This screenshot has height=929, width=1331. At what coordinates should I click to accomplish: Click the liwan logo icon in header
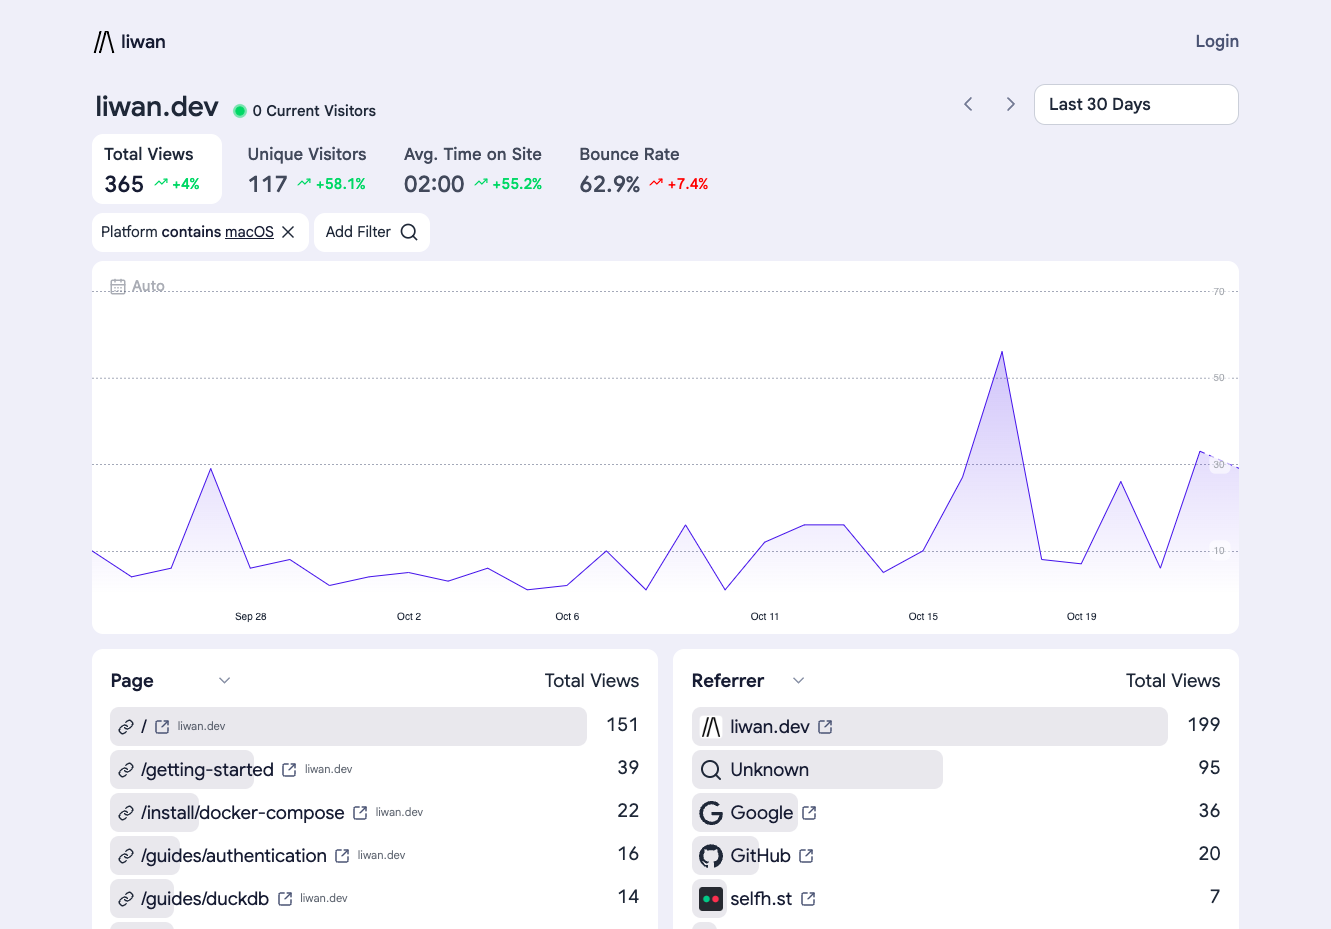point(104,42)
